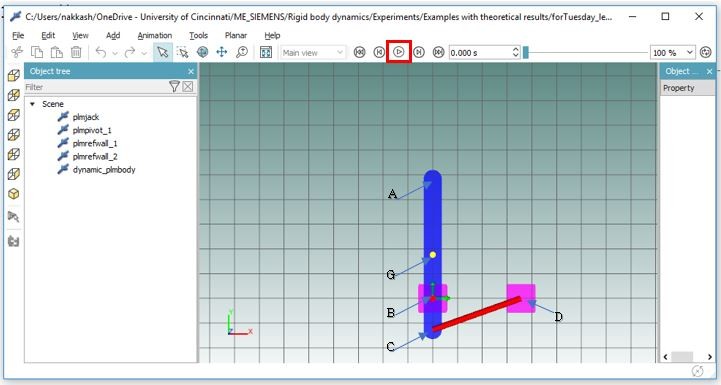Click the Redo arrow icon
Viewport: 721px width, 385px height.
click(x=130, y=52)
